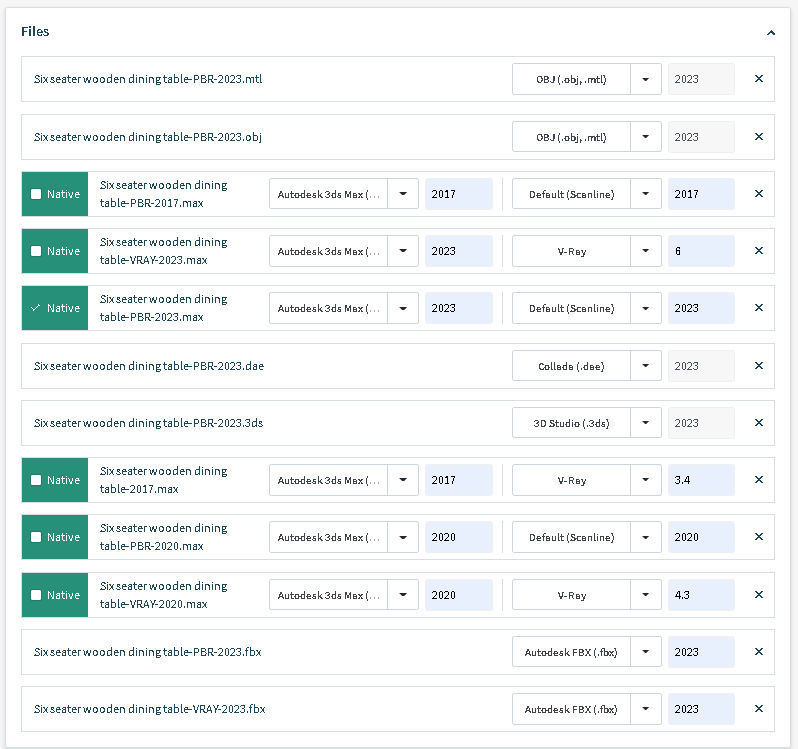Open Autodesk 3ds Max dropdown for table-2017.max
The image size is (798, 749).
(402, 480)
